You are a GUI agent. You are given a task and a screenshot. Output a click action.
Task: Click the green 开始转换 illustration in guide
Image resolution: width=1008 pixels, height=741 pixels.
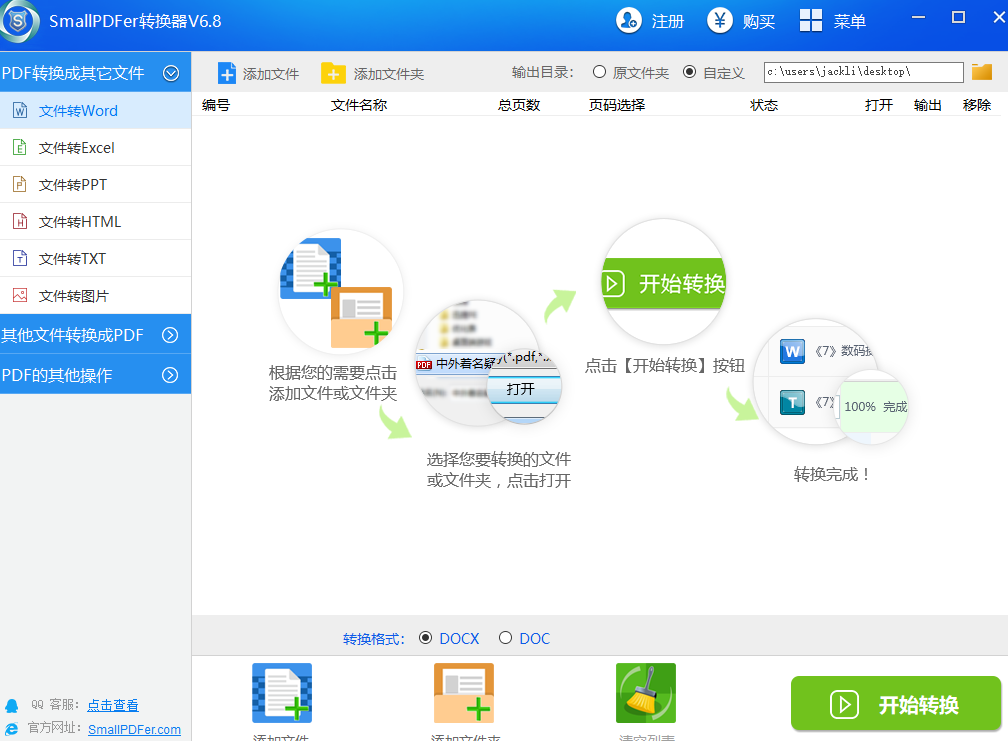click(x=663, y=283)
